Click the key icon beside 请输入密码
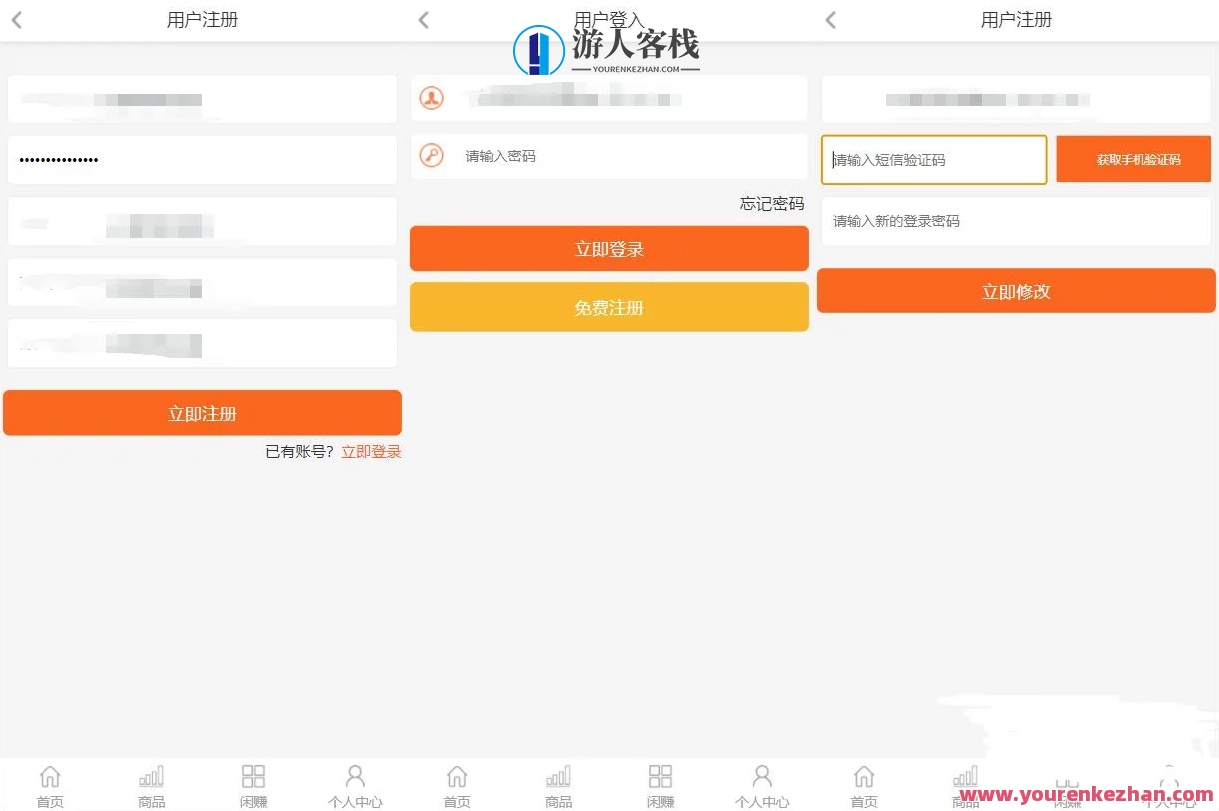This screenshot has height=811, width=1219. [x=431, y=156]
